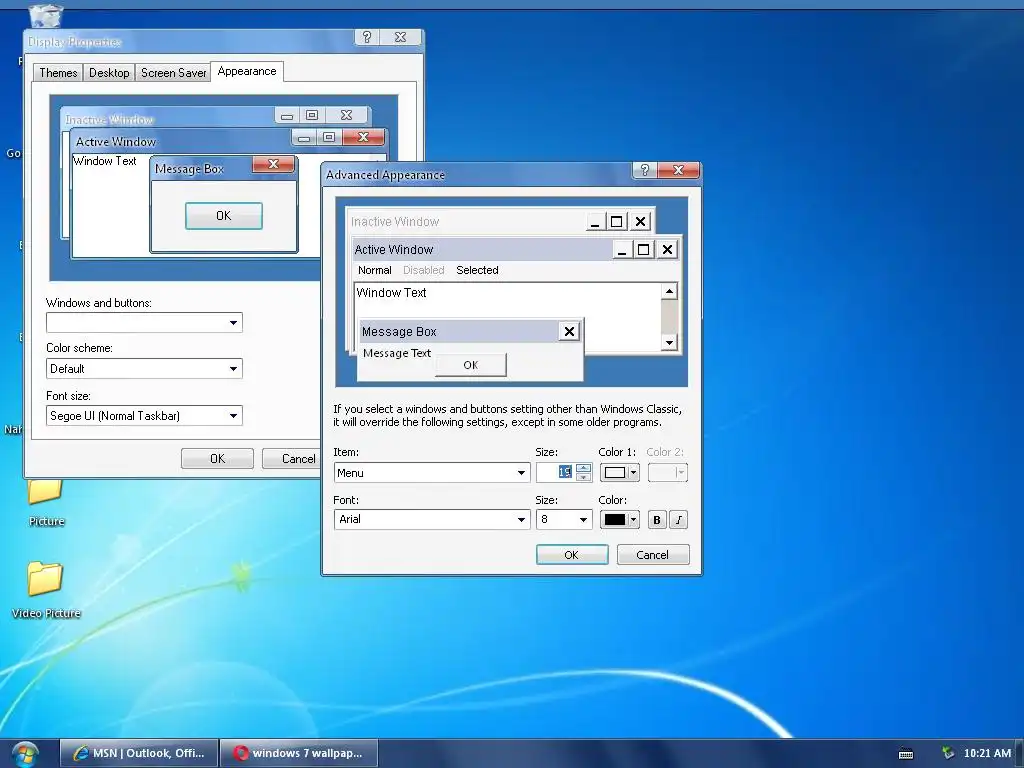The width and height of the screenshot is (1024, 768).
Task: Click the Recycle Bin desktop icon
Action: coord(46,16)
